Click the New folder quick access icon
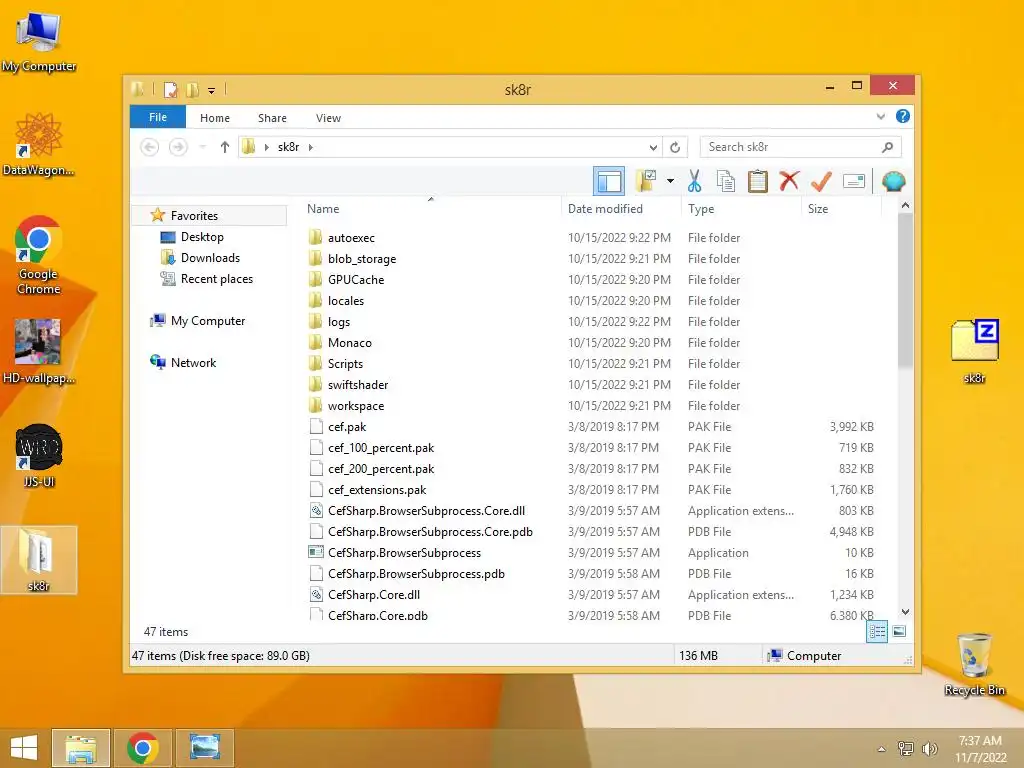Image resolution: width=1024 pixels, height=768 pixels. point(192,89)
